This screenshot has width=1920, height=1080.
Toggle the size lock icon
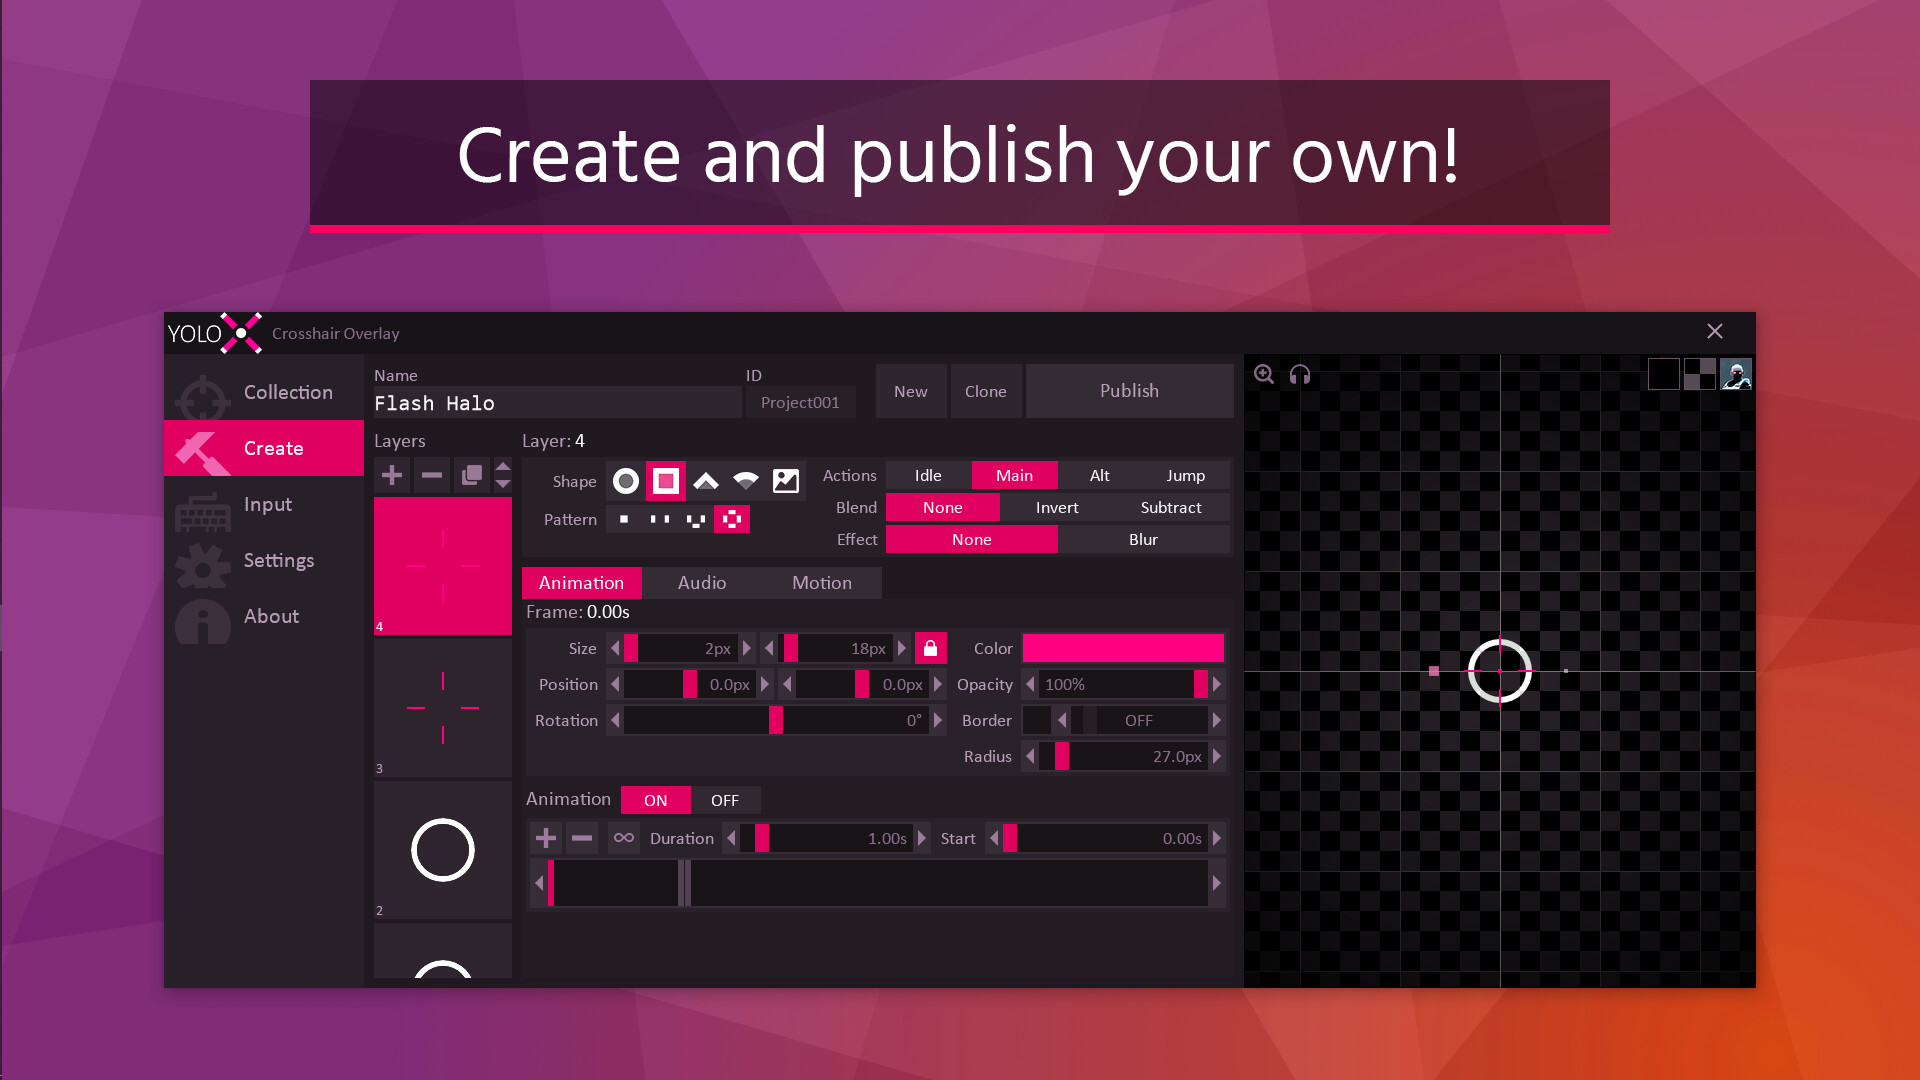tap(930, 648)
